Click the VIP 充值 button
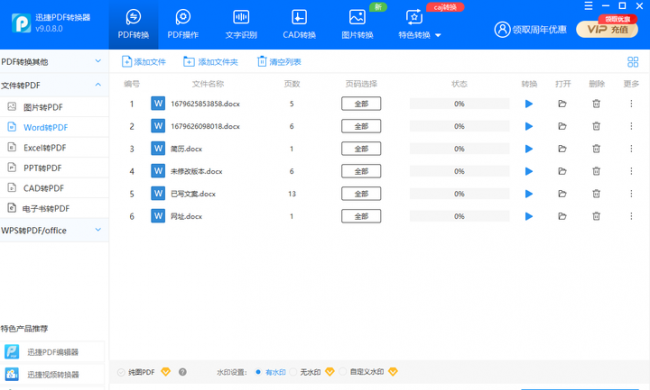Screen dimensions: 650x390 [607, 29]
